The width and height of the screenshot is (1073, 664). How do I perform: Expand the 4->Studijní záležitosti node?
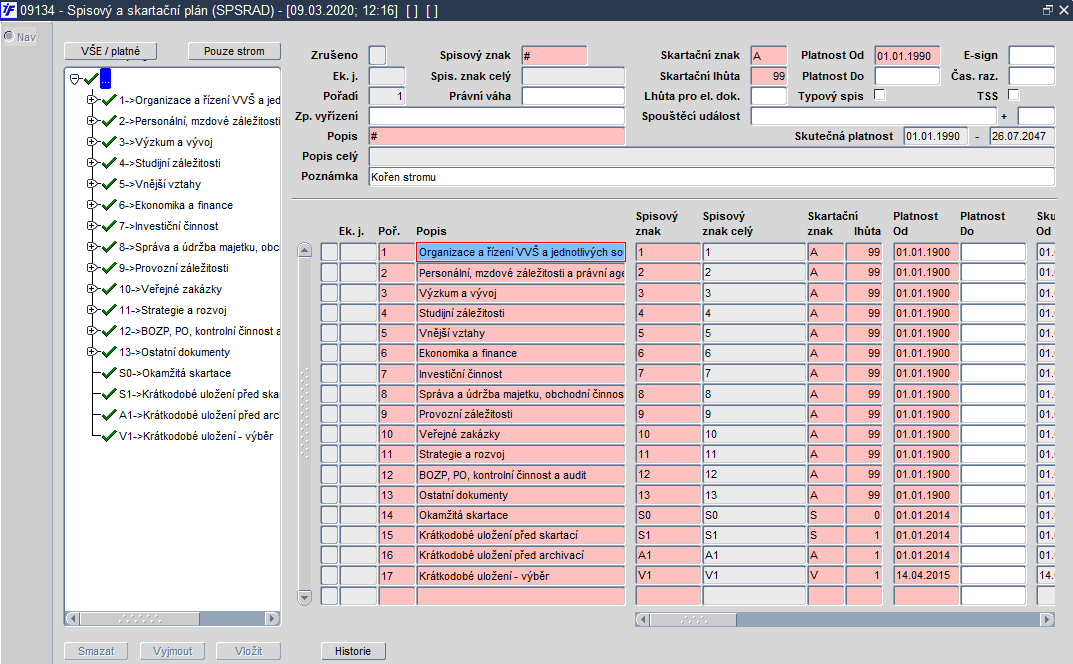tap(92, 163)
